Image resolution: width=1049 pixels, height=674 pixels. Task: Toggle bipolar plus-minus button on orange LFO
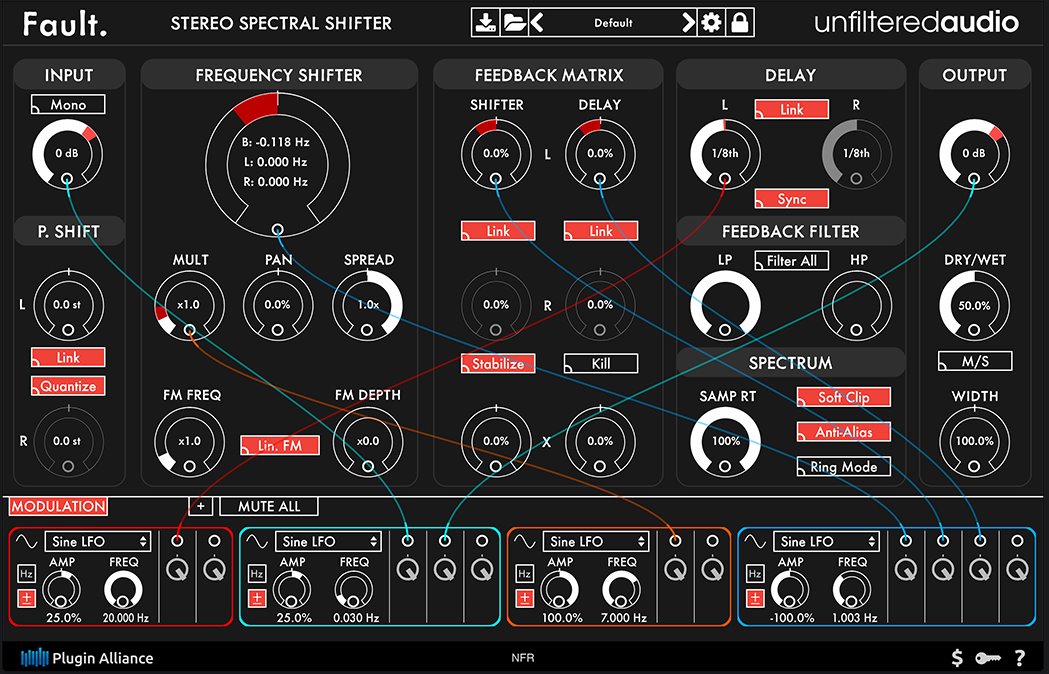[x=524, y=598]
